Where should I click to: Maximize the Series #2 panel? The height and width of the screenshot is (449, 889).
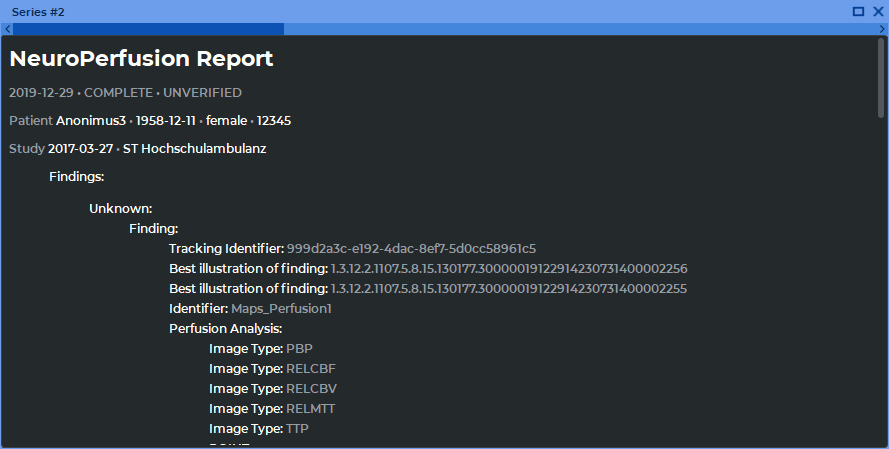pos(858,11)
